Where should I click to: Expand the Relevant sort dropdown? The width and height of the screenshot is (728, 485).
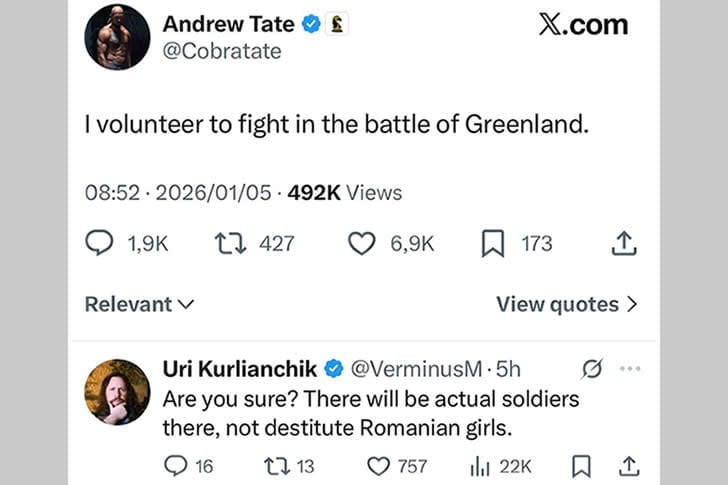pos(139,304)
